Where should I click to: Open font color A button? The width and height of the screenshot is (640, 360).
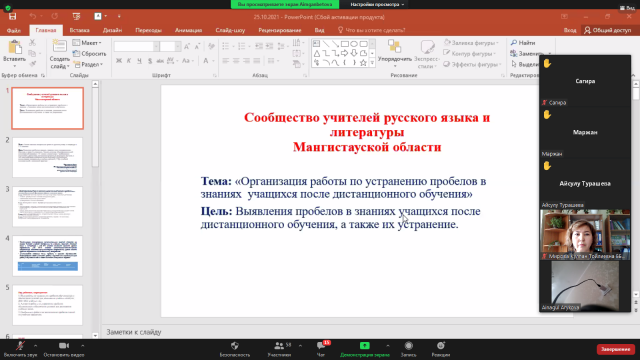click(x=206, y=61)
